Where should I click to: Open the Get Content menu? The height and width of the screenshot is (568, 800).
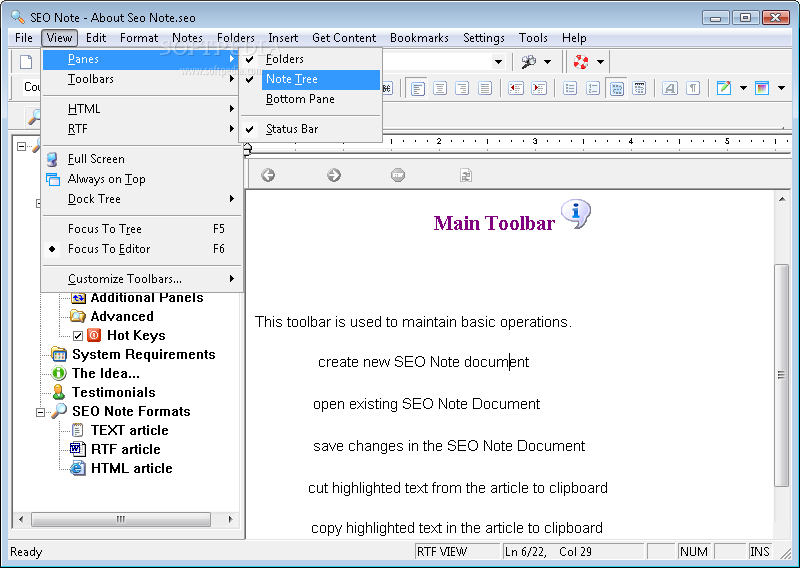344,38
